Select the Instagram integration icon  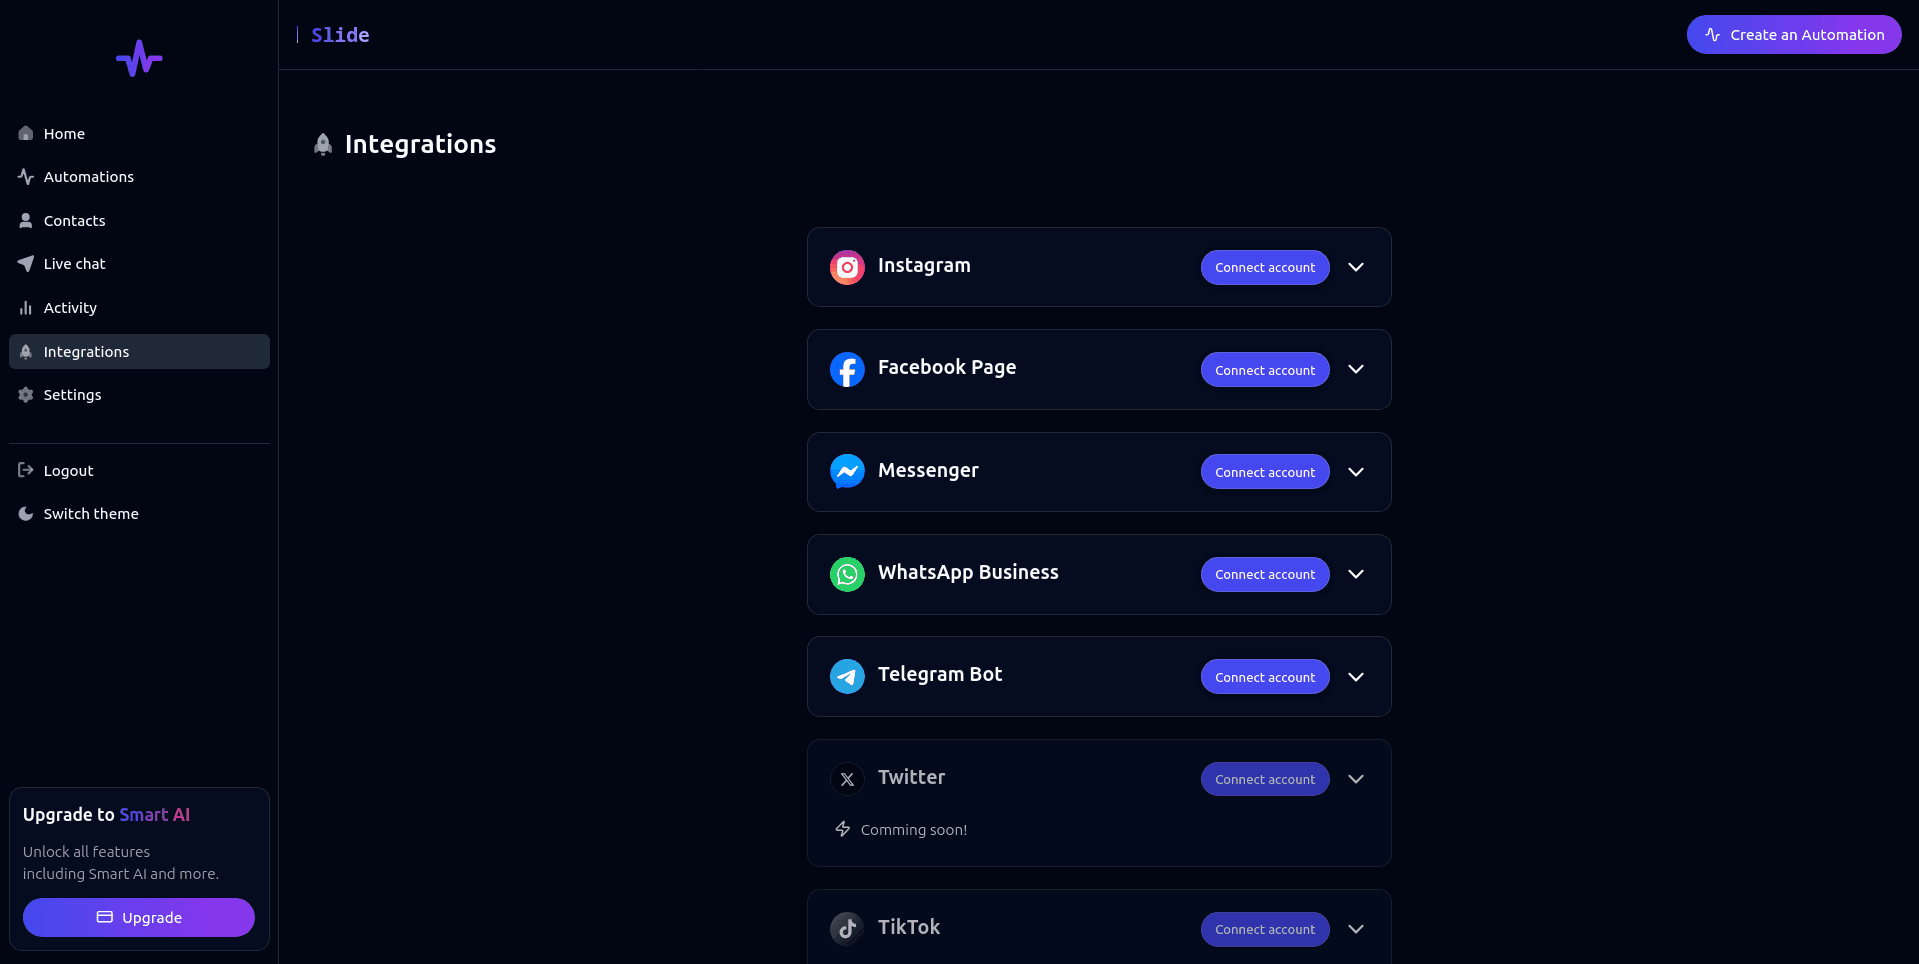click(847, 267)
